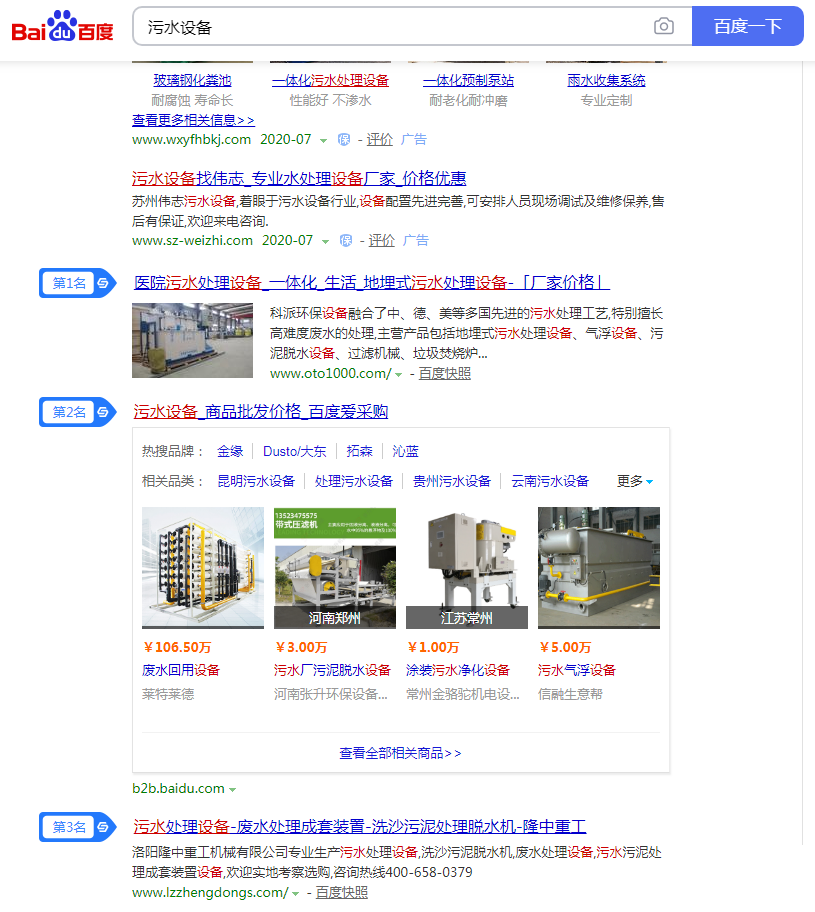Open 污水厂污泥脱水设备 product link
815x912 pixels.
click(x=332, y=671)
